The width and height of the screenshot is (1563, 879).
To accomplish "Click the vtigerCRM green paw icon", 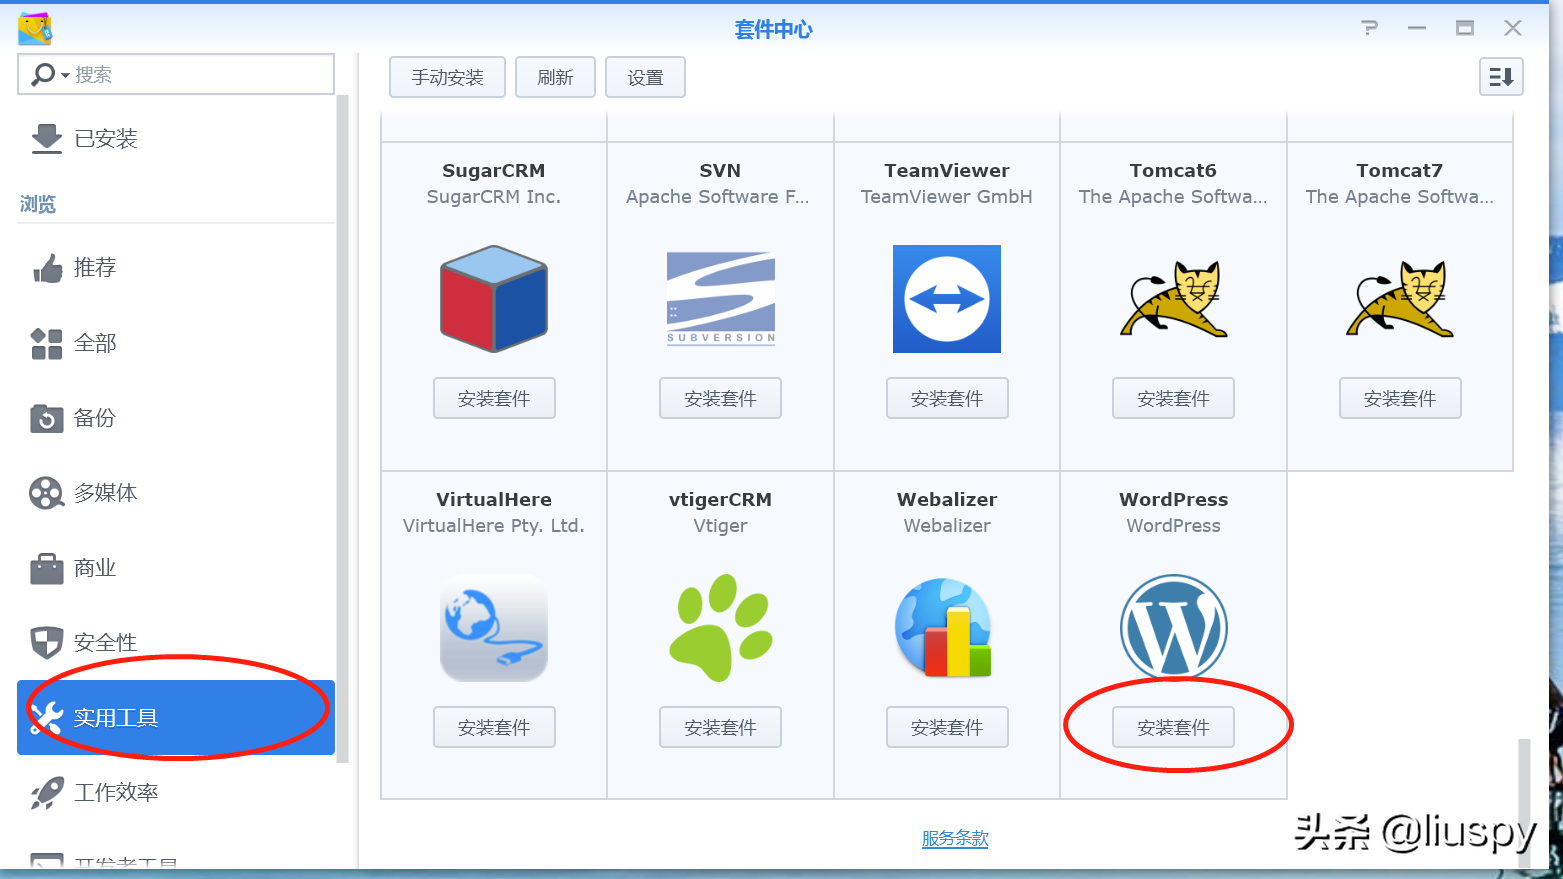I will (720, 628).
